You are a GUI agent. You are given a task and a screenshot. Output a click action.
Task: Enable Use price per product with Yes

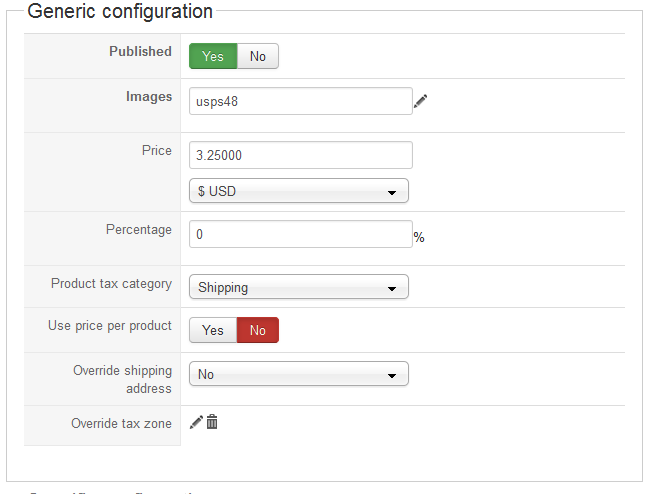[x=213, y=330]
